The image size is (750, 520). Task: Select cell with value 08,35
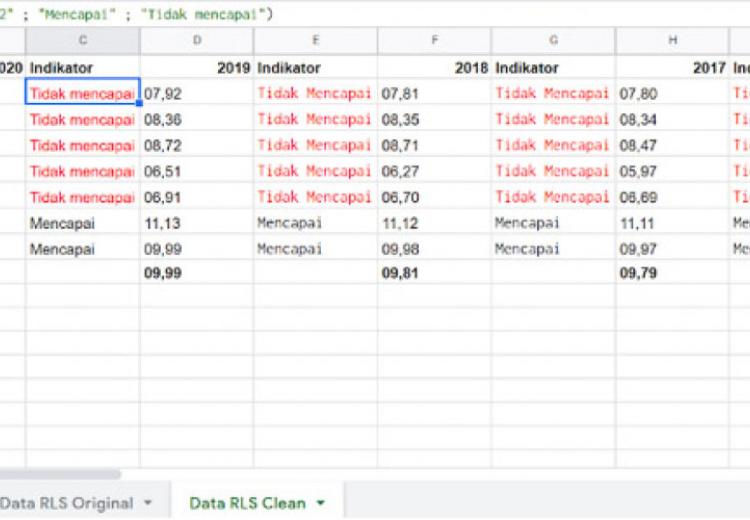click(x=434, y=119)
